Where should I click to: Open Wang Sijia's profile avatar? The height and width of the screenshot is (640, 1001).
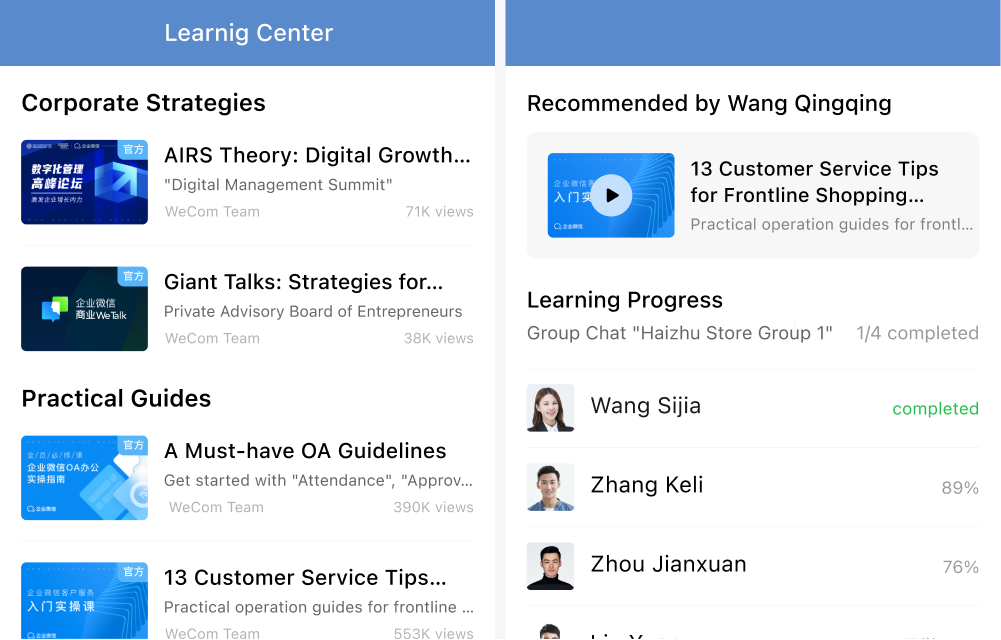(x=550, y=408)
